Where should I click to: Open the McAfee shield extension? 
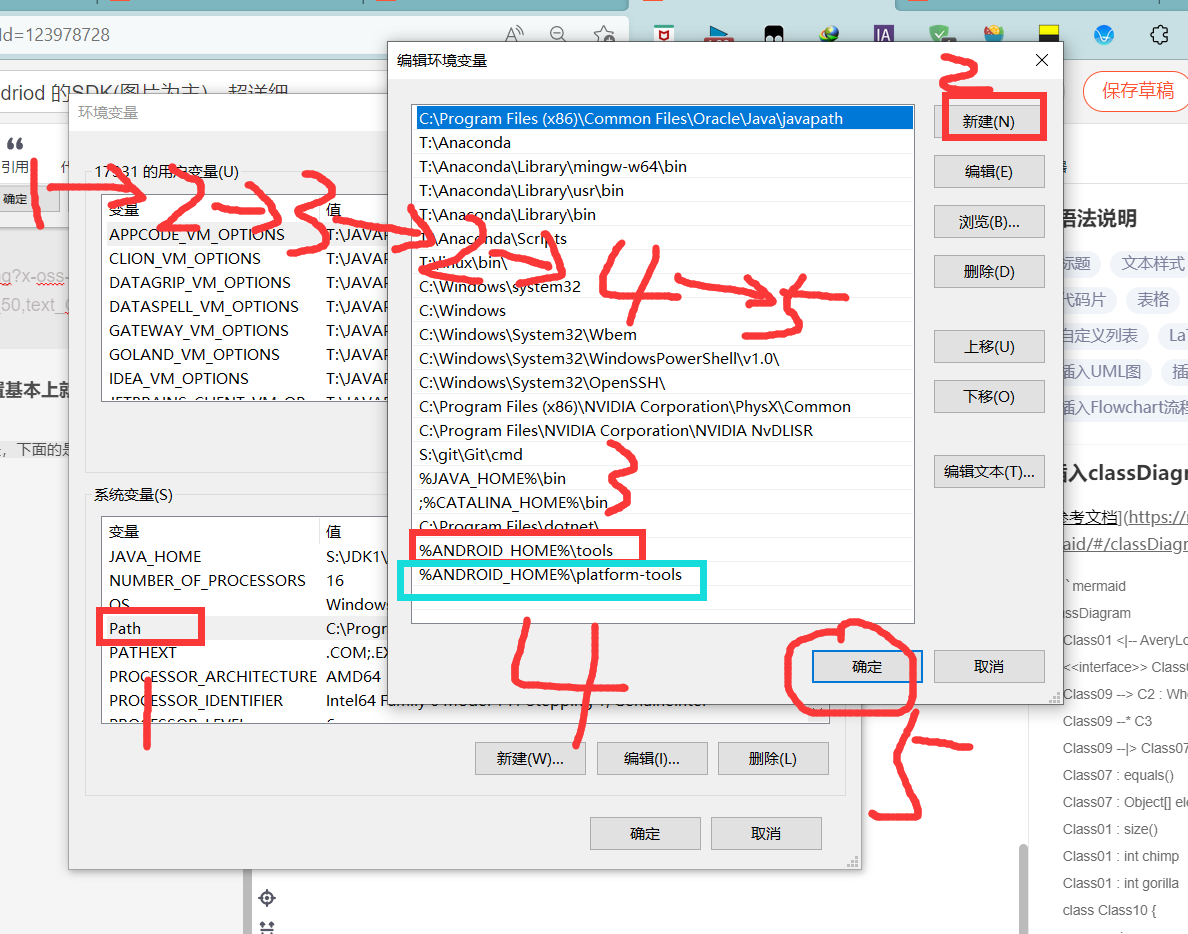pyautogui.click(x=664, y=34)
